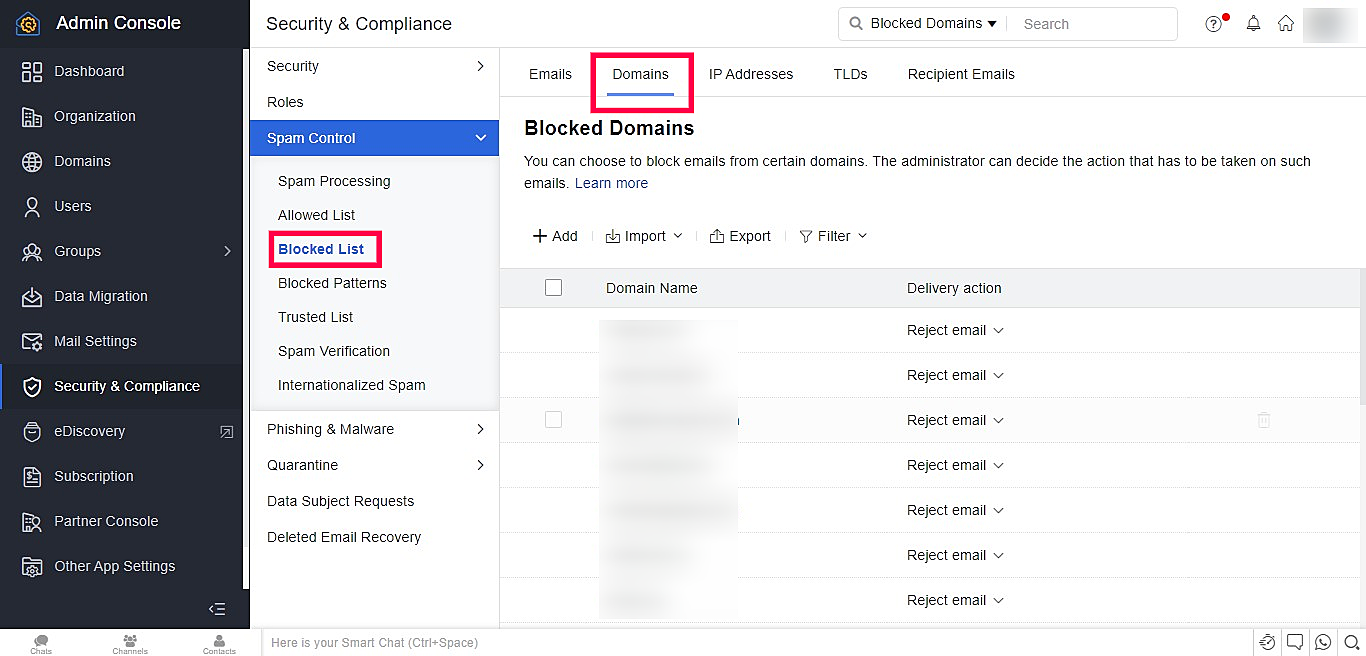Image resolution: width=1366 pixels, height=656 pixels.
Task: Open WhatsApp icon in bottom bar
Action: tap(1323, 642)
